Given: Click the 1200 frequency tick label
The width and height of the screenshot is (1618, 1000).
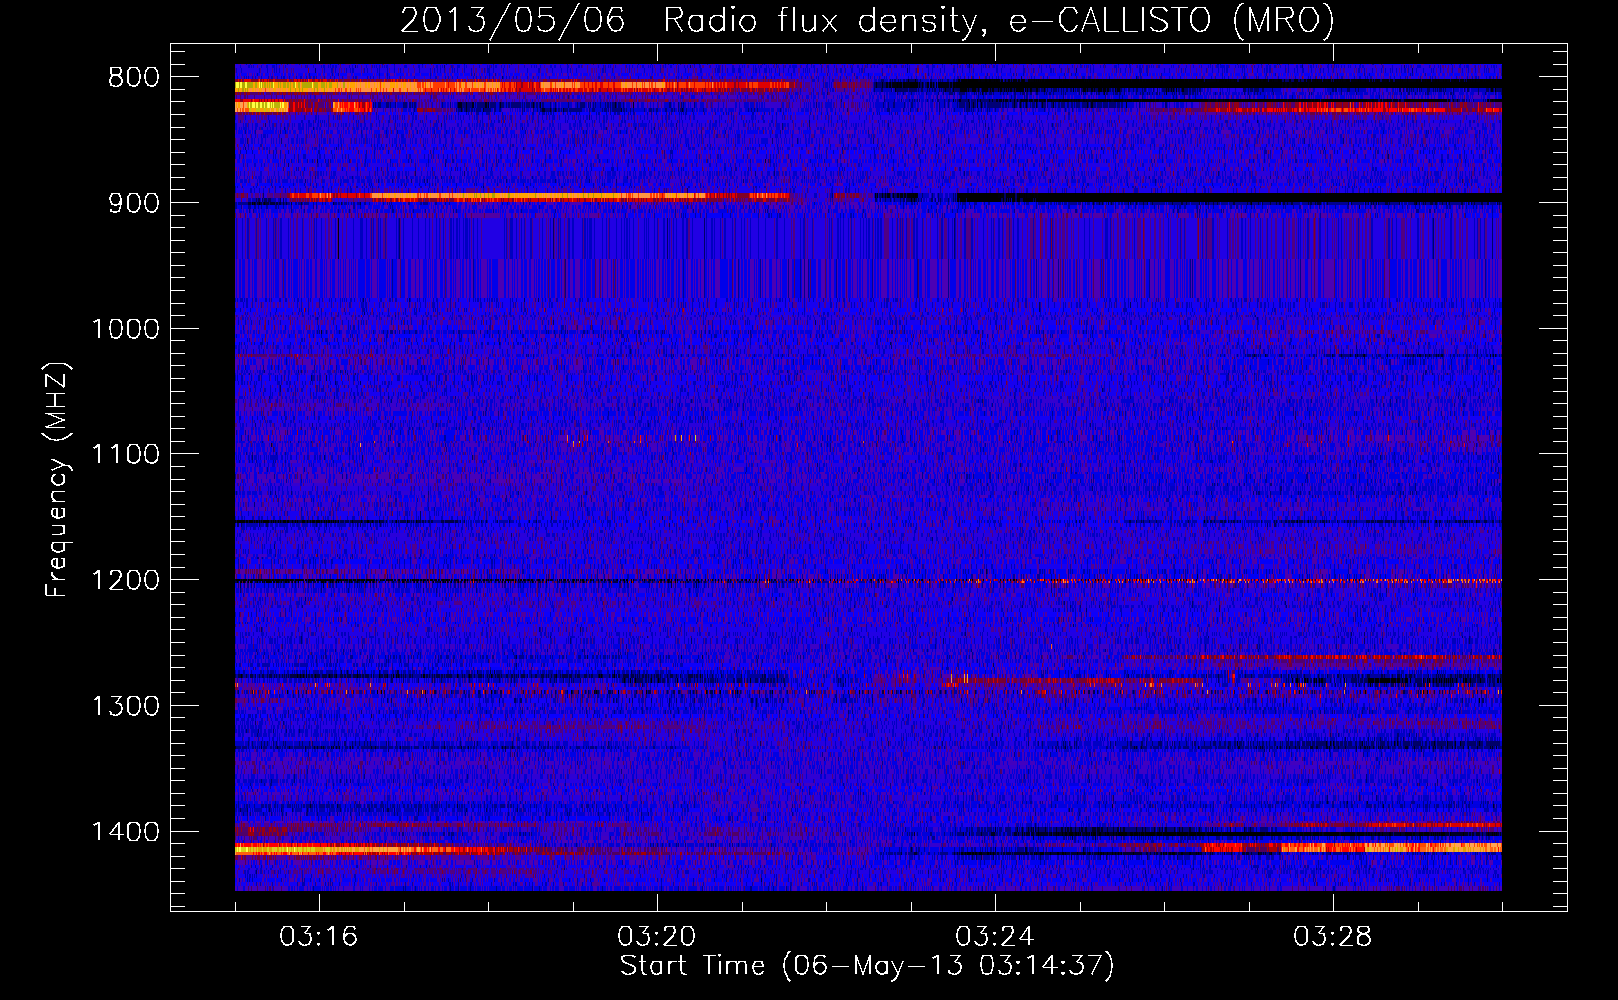Looking at the screenshot, I should click(125, 581).
